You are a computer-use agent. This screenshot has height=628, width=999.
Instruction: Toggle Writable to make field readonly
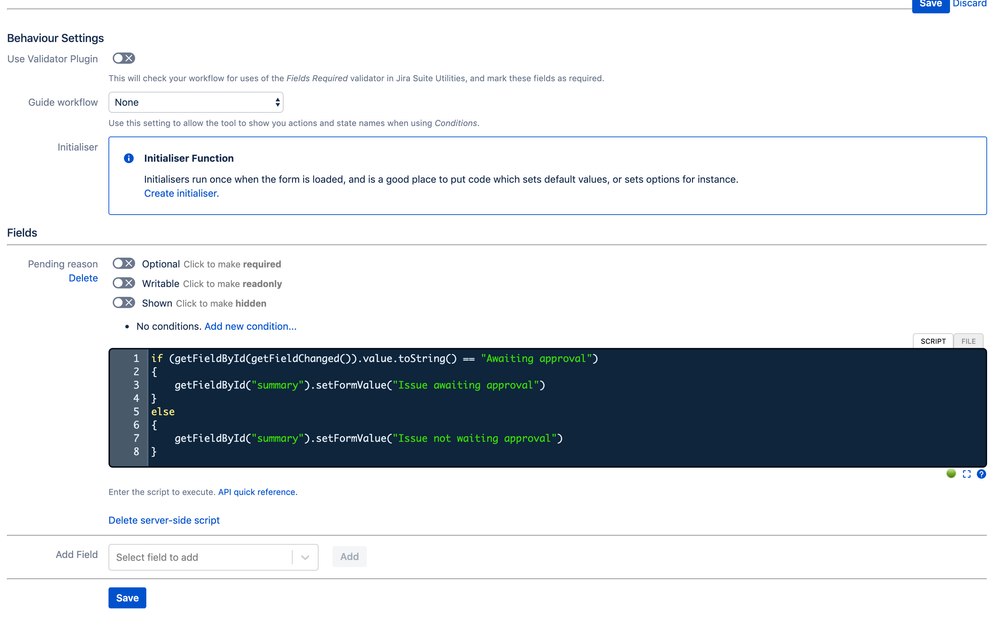point(123,283)
